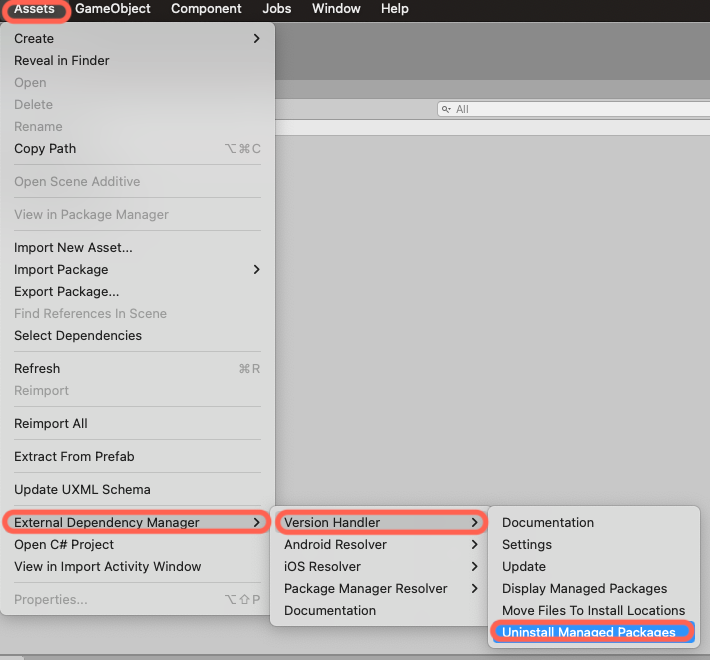Screen dimensions: 710x660
Task: Open the Component menu
Action: point(206,9)
